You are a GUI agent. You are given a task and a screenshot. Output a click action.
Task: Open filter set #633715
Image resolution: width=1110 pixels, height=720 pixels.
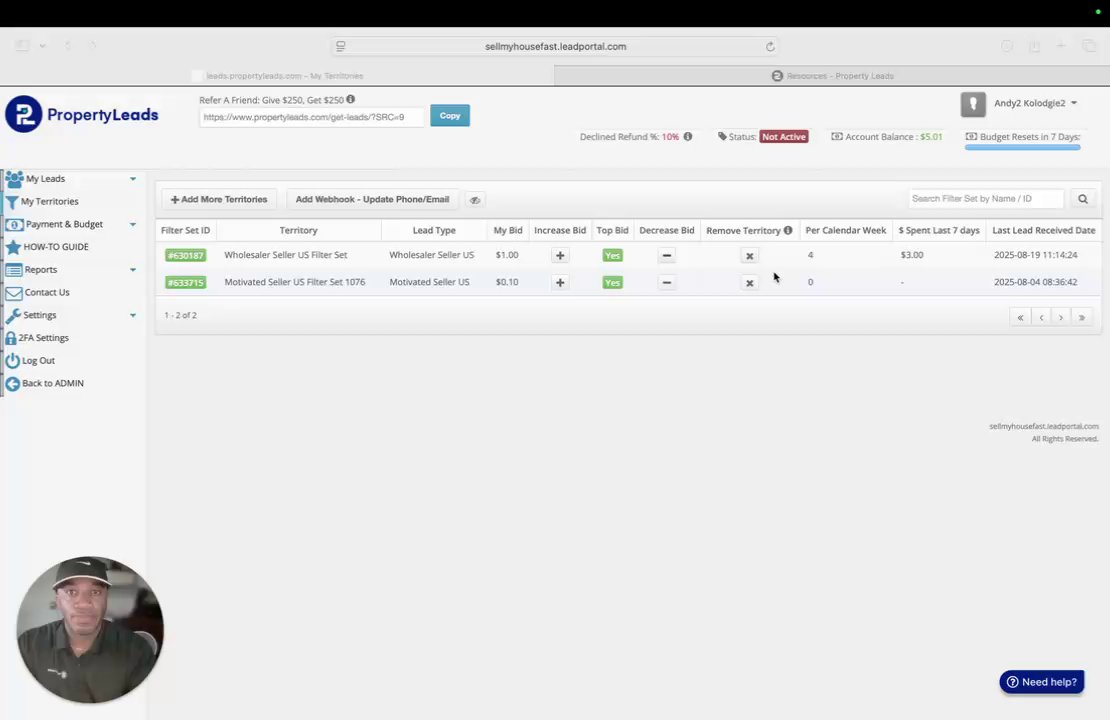pyautogui.click(x=185, y=282)
